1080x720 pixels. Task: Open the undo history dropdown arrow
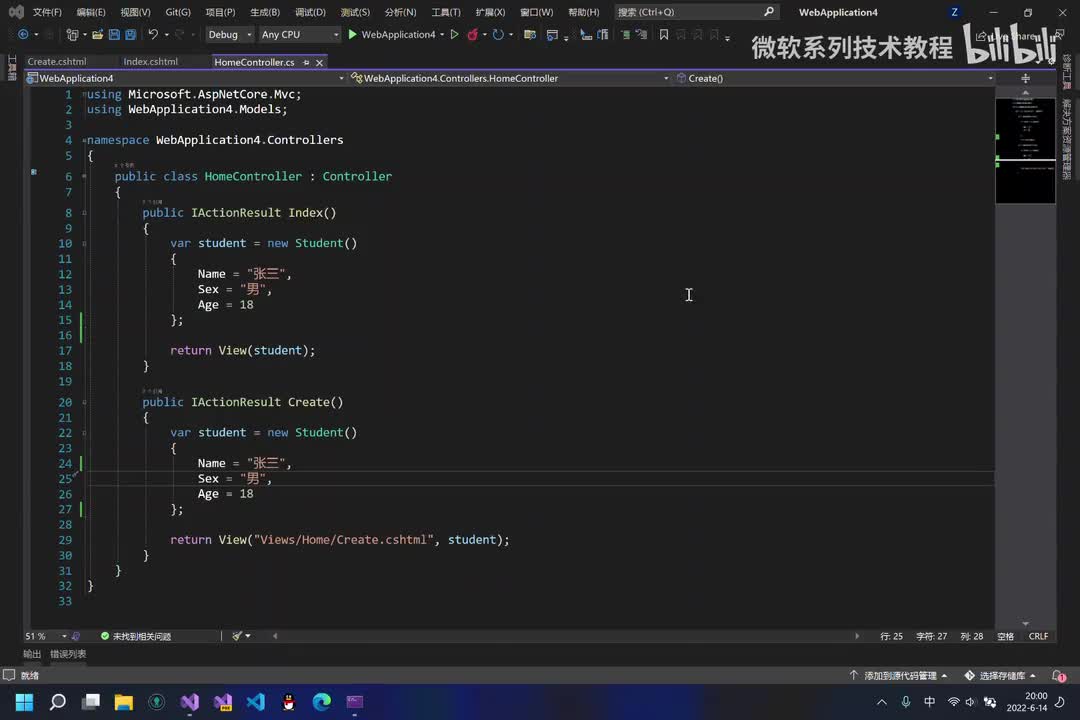(167, 34)
